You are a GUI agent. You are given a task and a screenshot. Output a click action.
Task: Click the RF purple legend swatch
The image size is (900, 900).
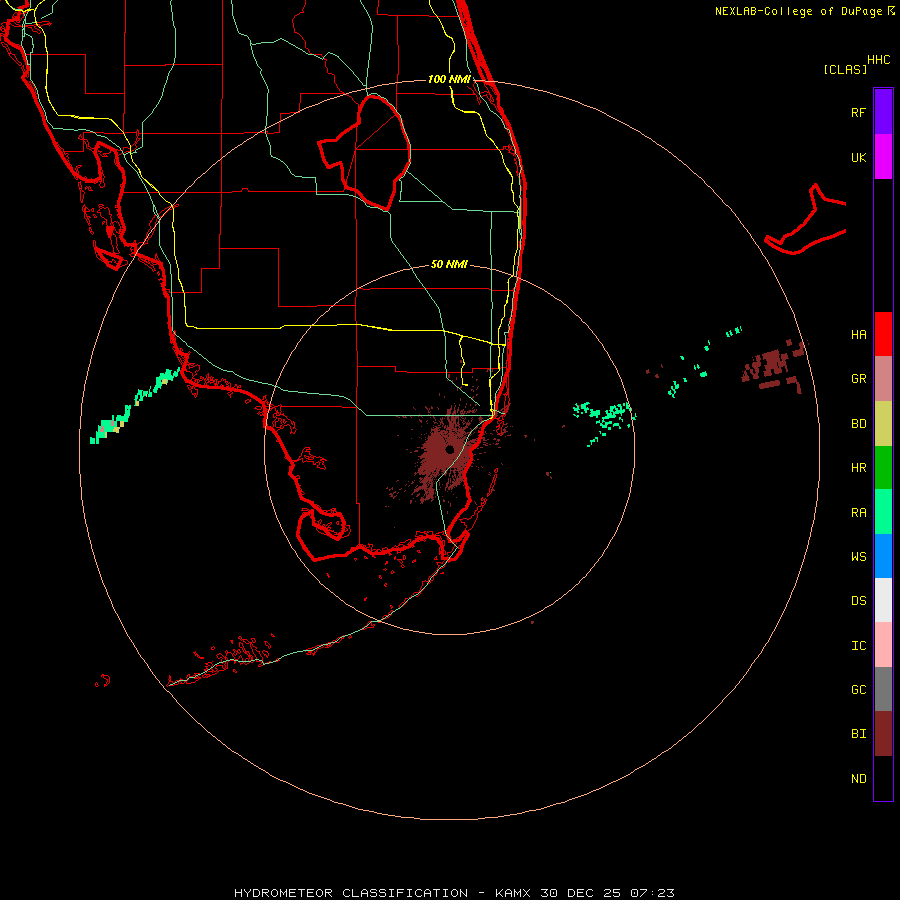pos(883,112)
